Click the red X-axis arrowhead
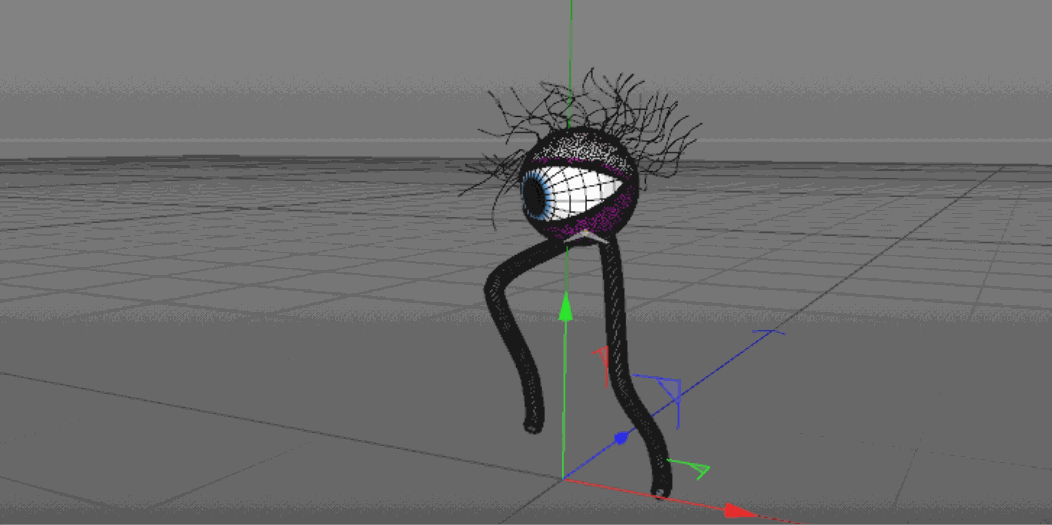This screenshot has height=525, width=1052. coord(740,511)
